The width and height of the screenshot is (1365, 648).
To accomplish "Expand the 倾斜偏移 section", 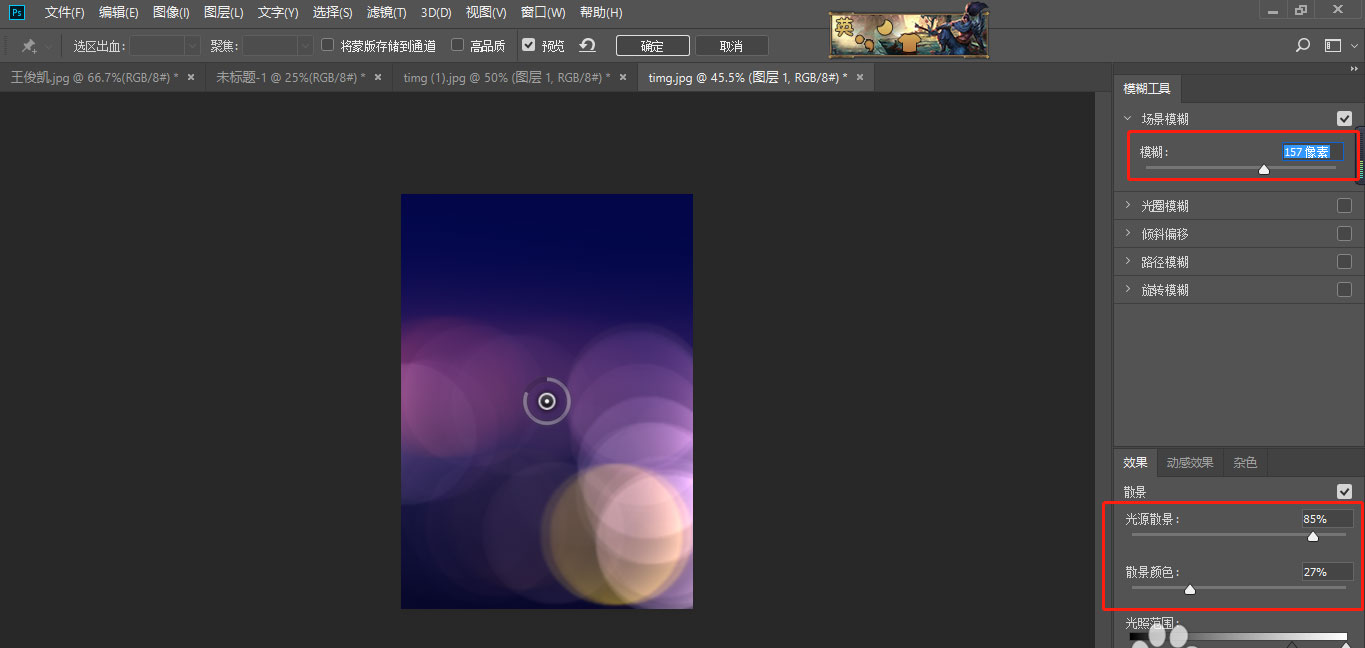I will point(1128,234).
